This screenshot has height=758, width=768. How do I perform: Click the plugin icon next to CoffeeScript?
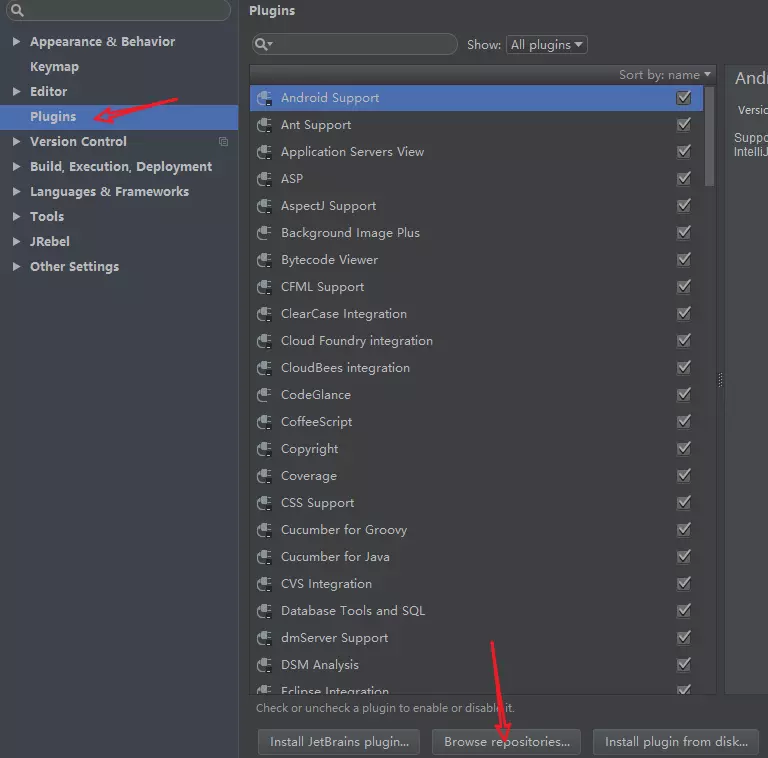click(264, 422)
